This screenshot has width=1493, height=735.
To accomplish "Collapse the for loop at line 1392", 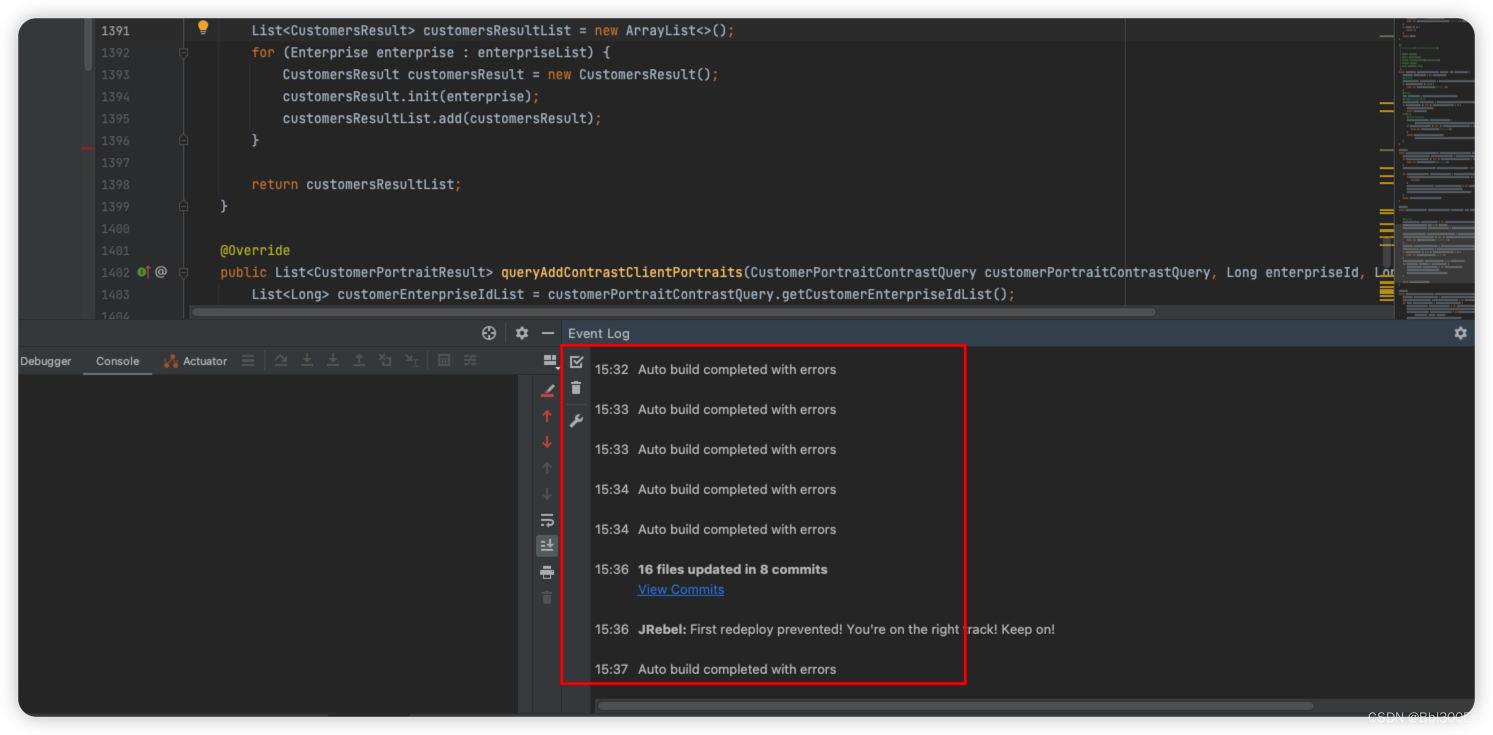I will tap(183, 52).
